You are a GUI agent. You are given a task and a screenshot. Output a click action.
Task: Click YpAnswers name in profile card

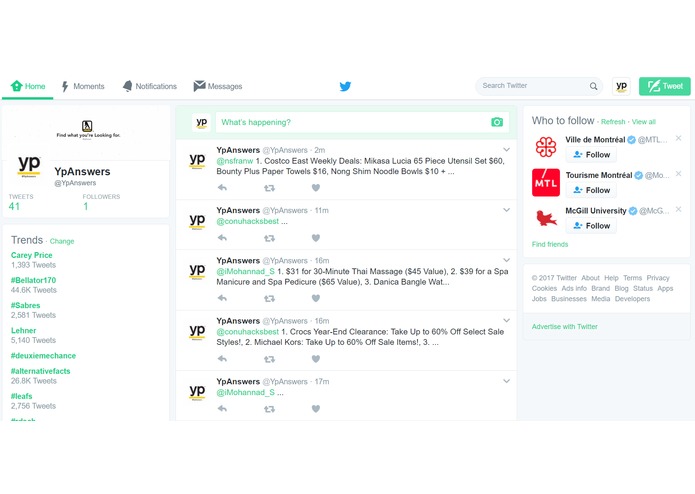[x=82, y=171]
